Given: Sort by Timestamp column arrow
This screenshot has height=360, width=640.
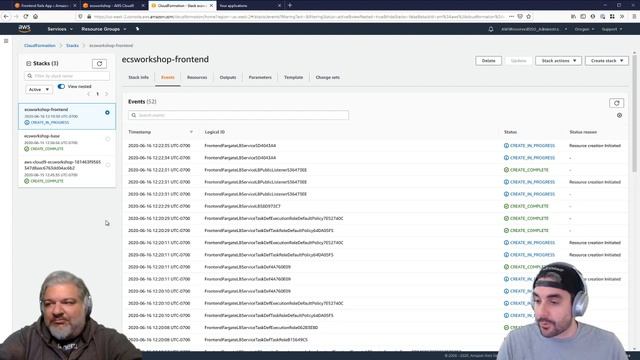Looking at the screenshot, I should coord(191,132).
